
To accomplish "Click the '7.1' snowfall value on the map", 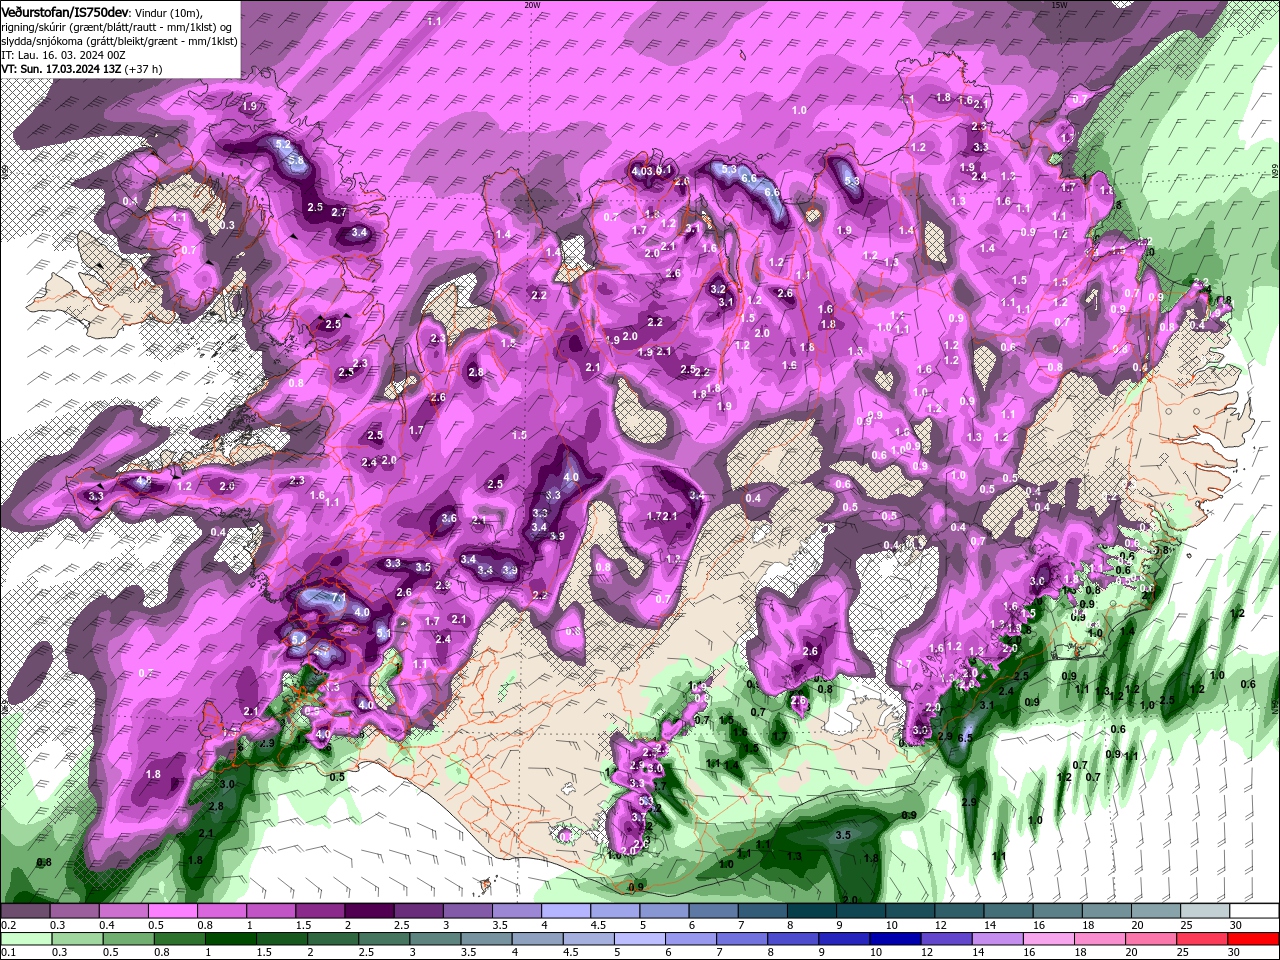I will click(339, 598).
